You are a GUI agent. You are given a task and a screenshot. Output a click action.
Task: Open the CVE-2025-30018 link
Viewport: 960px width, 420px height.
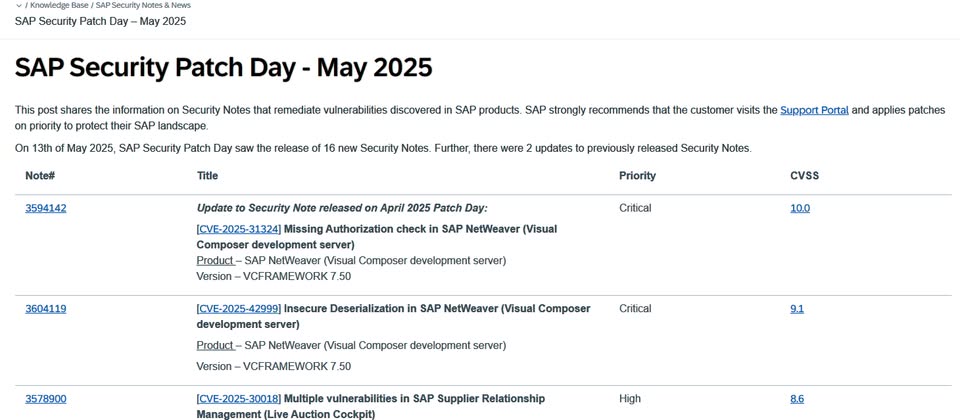pyautogui.click(x=239, y=399)
